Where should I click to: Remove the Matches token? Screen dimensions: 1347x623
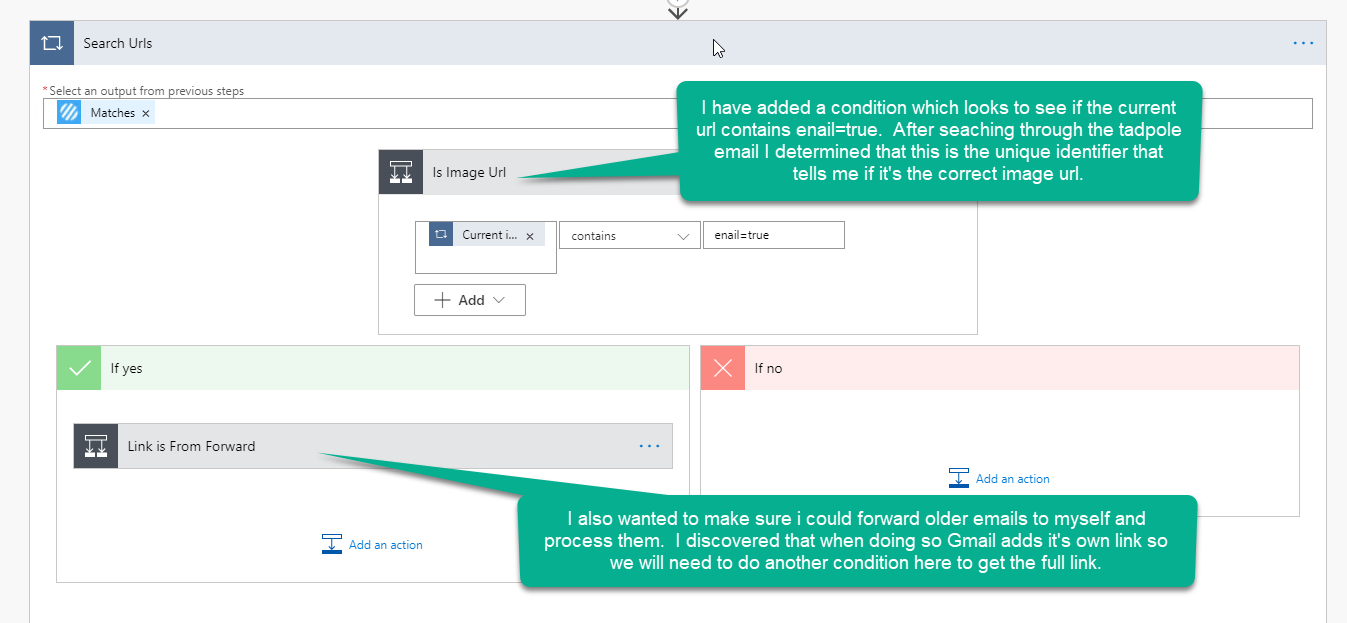point(146,114)
